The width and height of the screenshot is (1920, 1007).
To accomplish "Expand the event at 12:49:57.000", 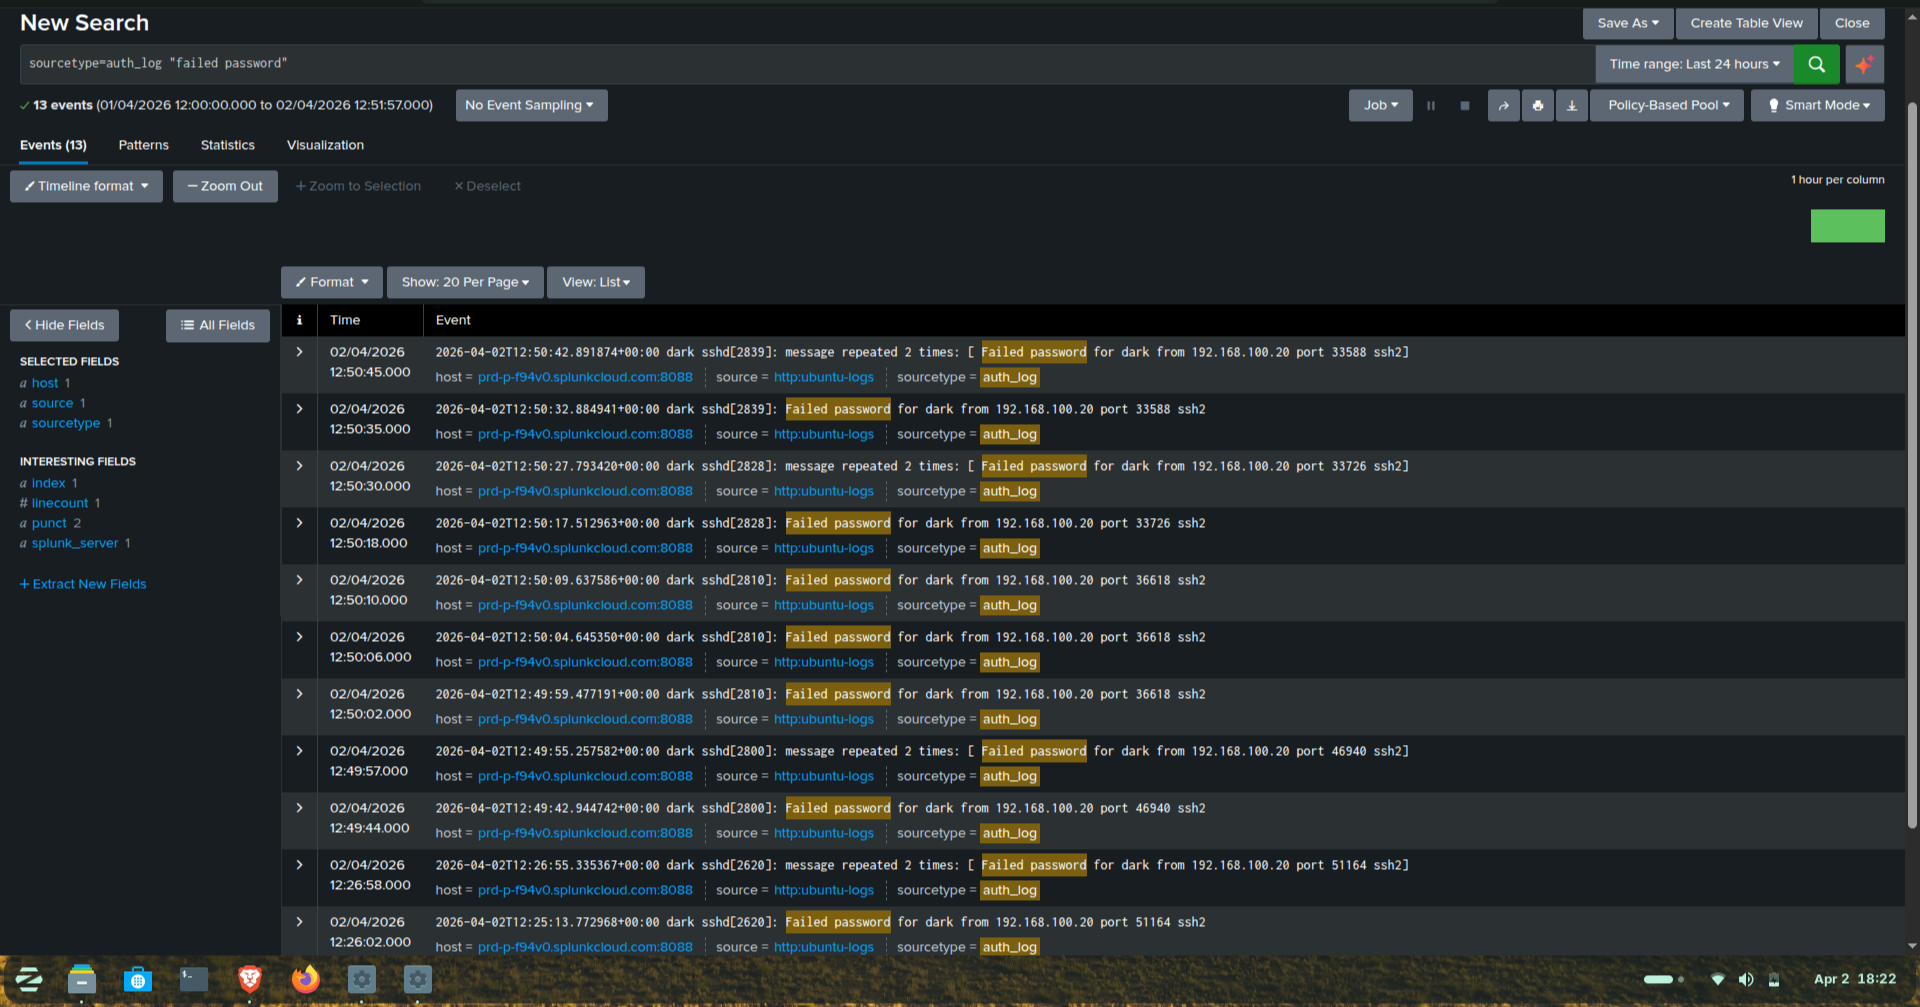I will [x=299, y=751].
